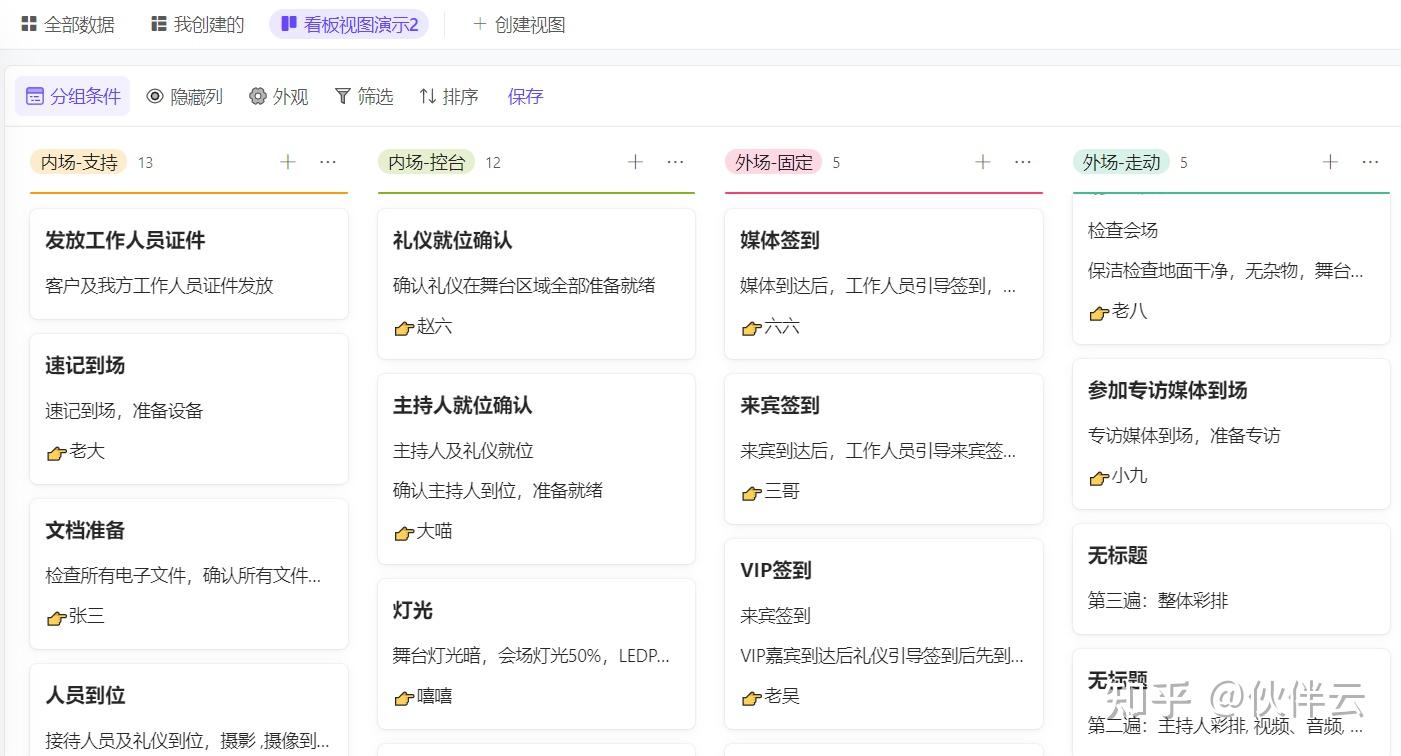The height and width of the screenshot is (756, 1401).
Task: Save the view with 保存
Action: 525,96
